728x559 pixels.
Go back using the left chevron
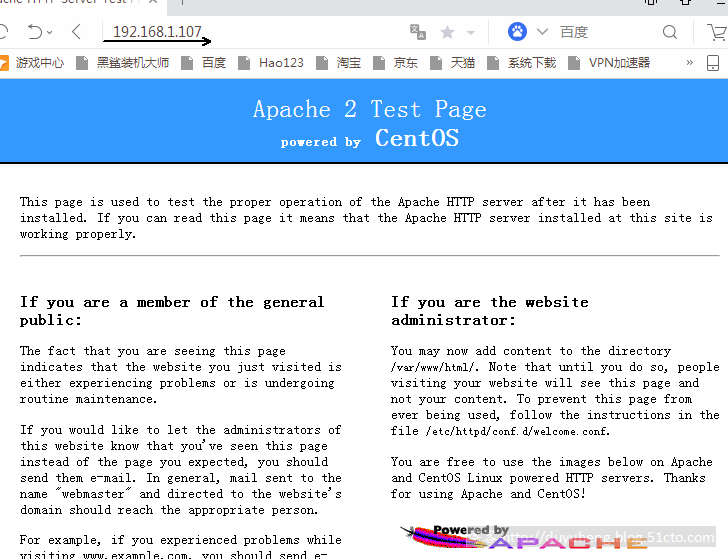77,32
